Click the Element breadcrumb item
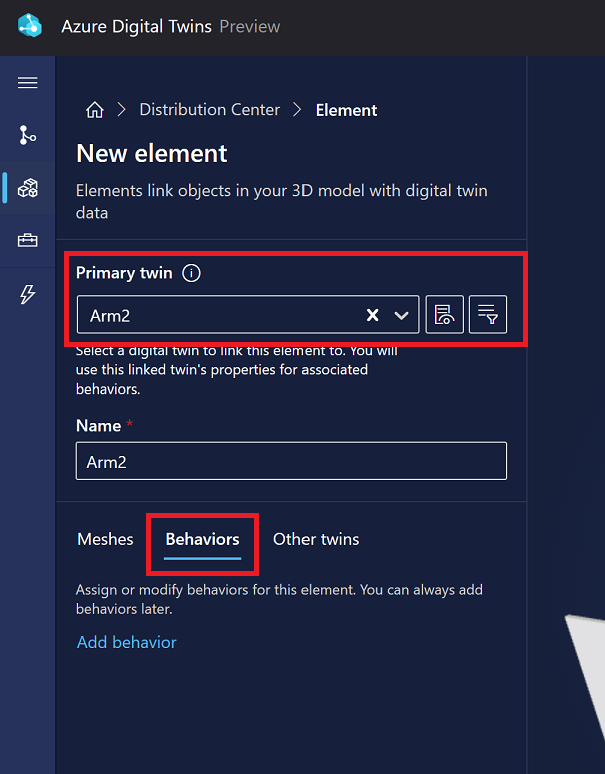 (346, 110)
